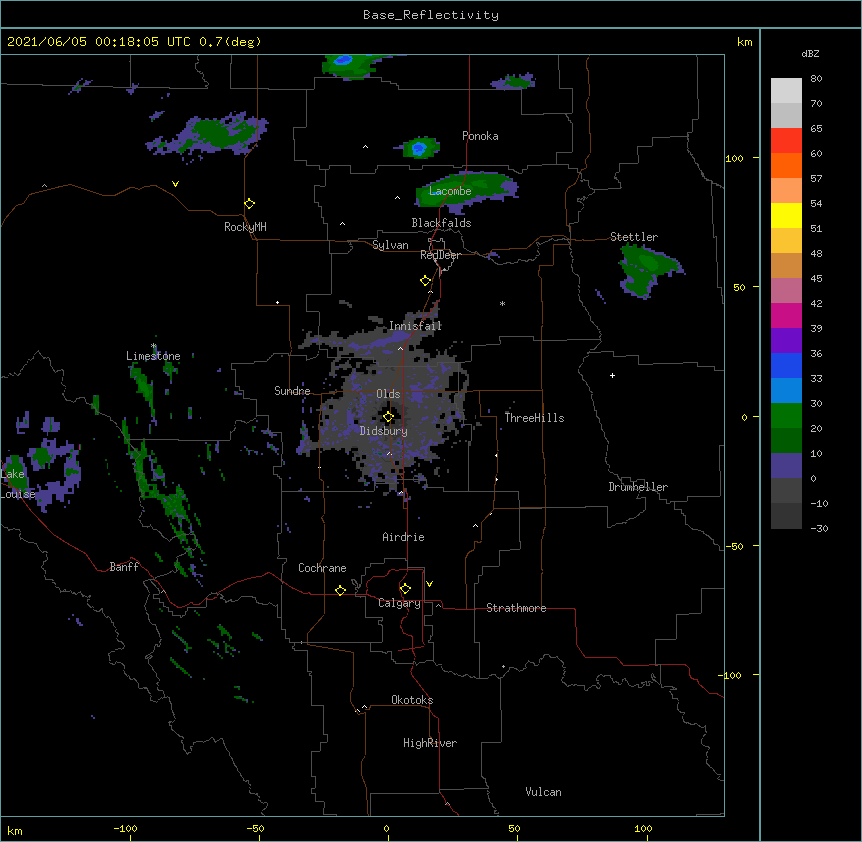Pick the magenta swatch in the dBZ legend

coord(786,315)
